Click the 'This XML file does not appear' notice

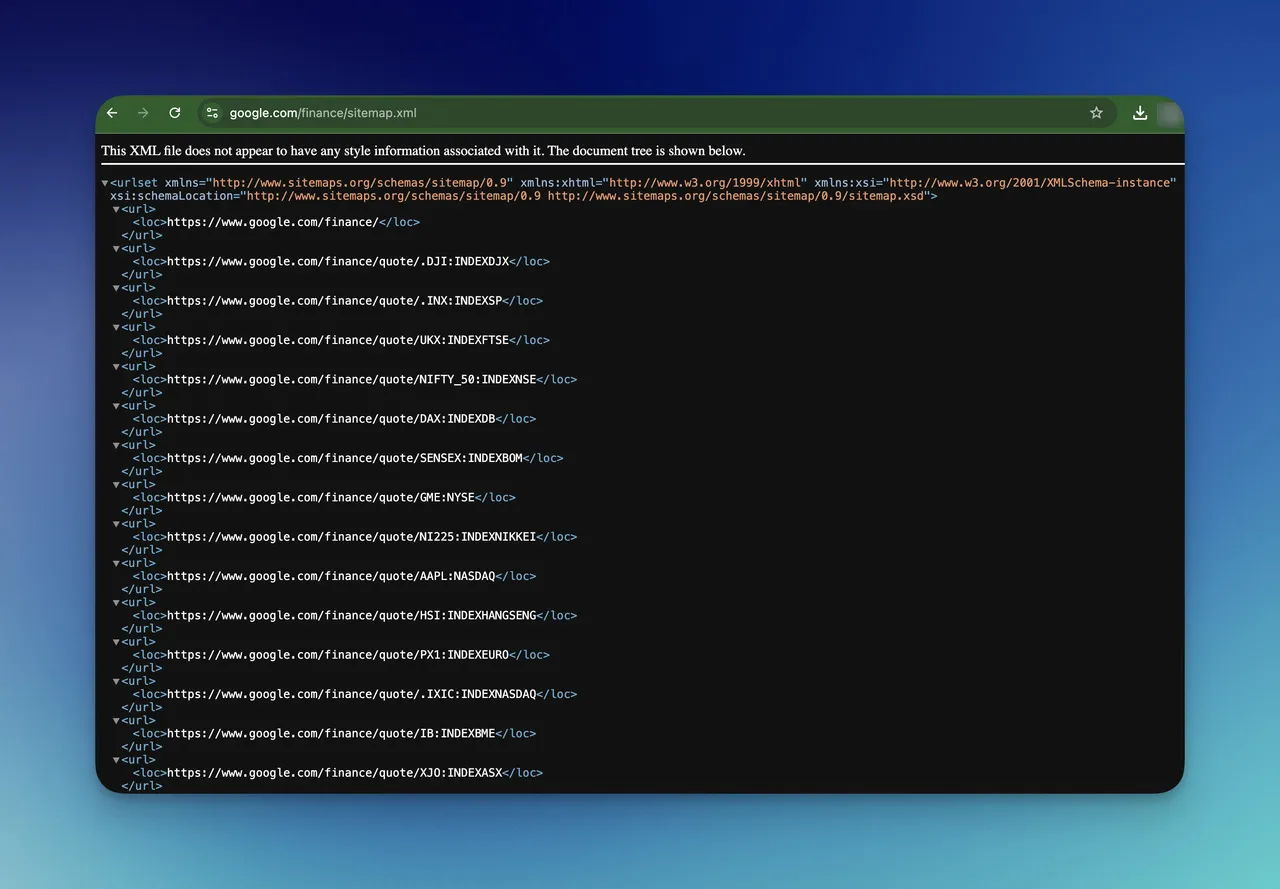(423, 151)
